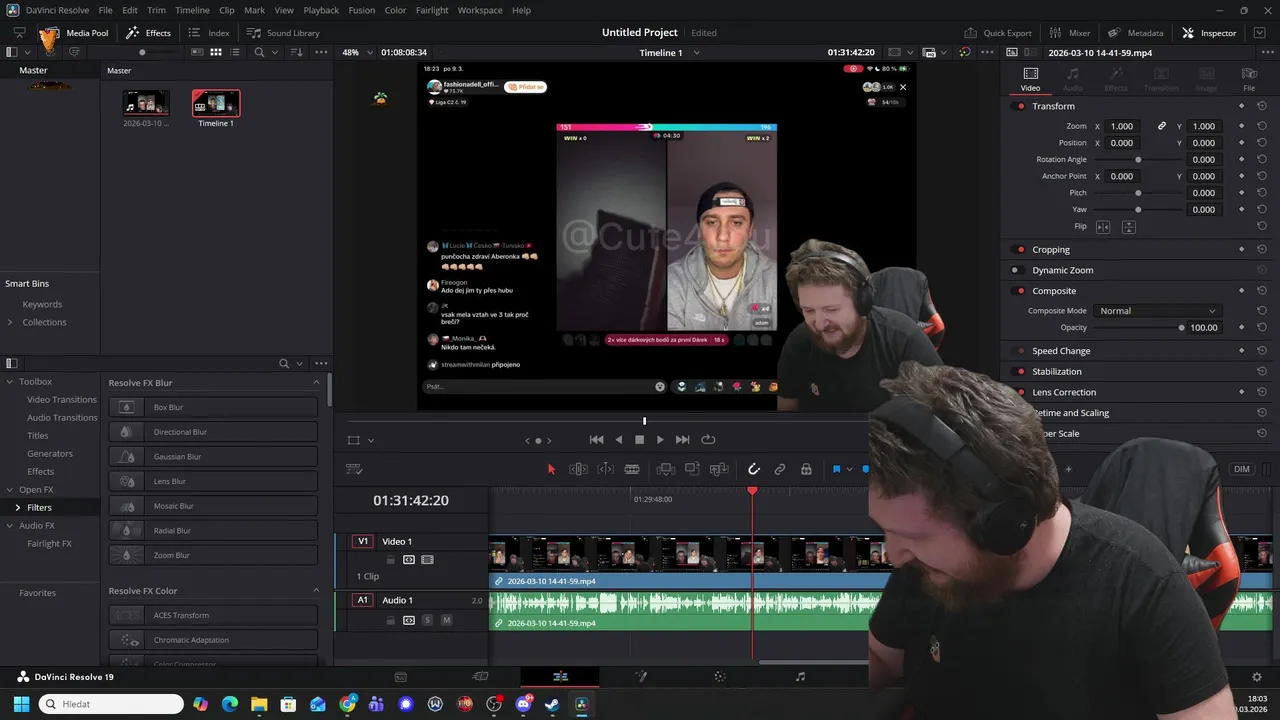Reset the Transform section
The image size is (1280, 720).
coord(1262,106)
